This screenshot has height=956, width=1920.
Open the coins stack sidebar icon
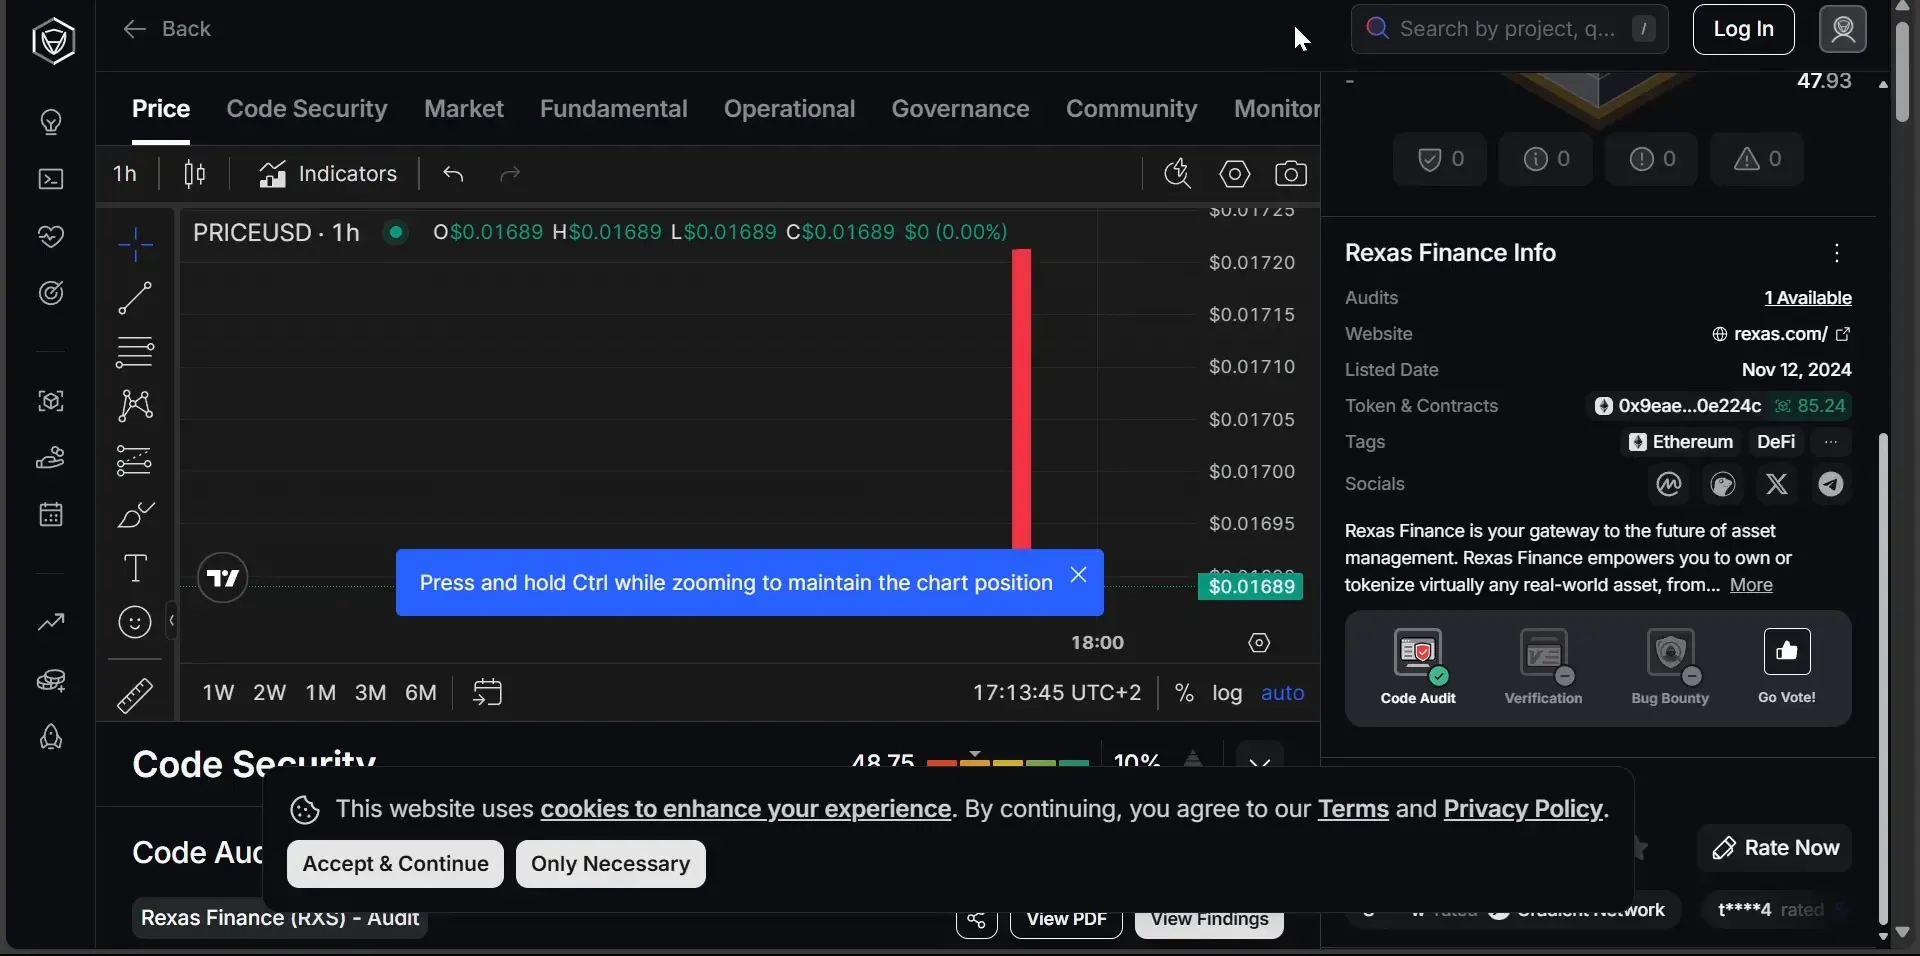coord(51,680)
